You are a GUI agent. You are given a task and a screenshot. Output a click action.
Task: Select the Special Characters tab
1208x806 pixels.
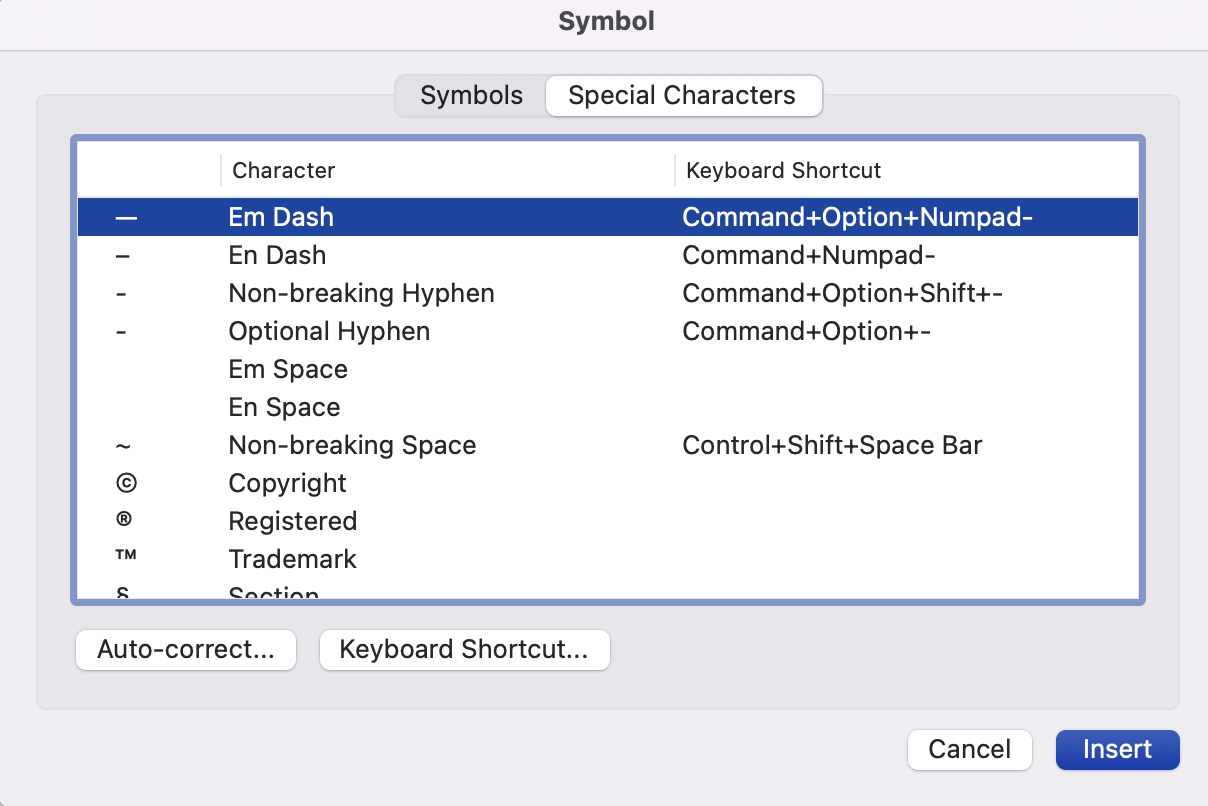point(682,96)
